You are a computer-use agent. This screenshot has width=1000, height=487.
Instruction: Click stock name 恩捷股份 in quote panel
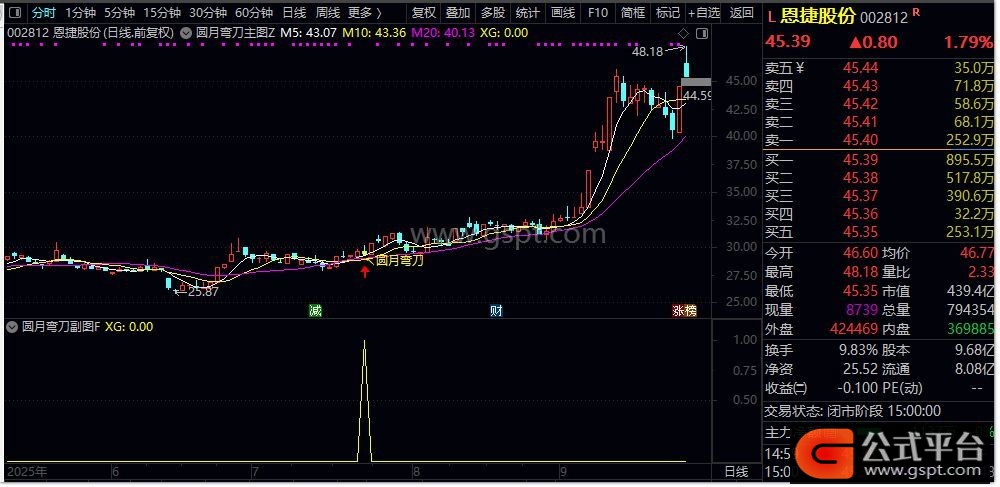pos(818,17)
